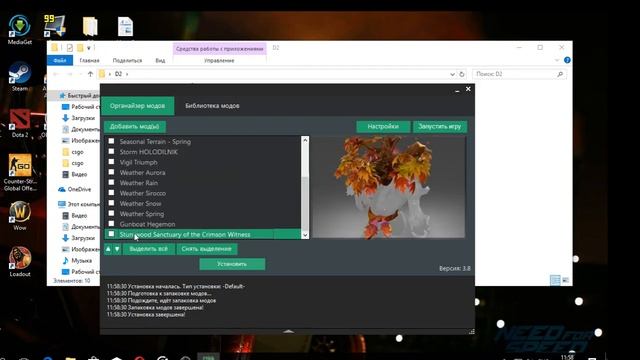Open the Библиотека модов tab
The width and height of the screenshot is (640, 360).
coord(212,106)
